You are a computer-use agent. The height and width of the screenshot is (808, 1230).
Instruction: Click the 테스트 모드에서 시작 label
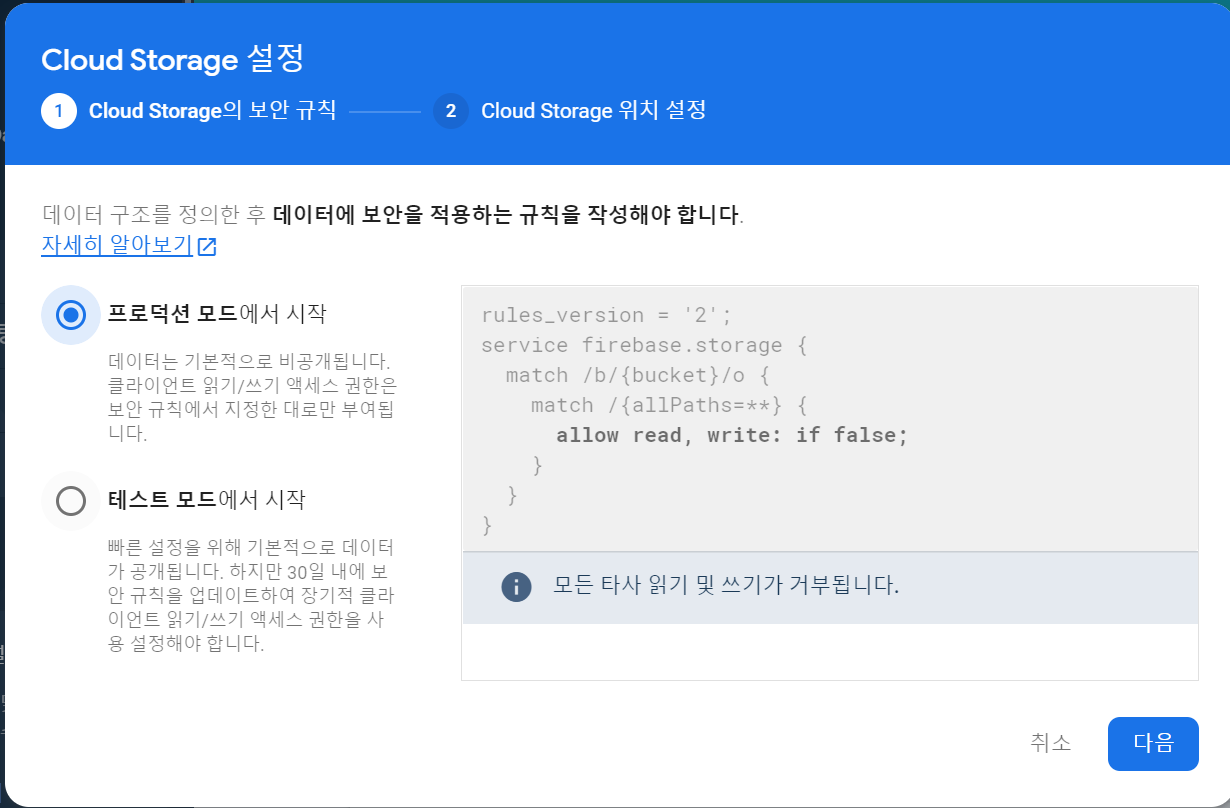[207, 499]
